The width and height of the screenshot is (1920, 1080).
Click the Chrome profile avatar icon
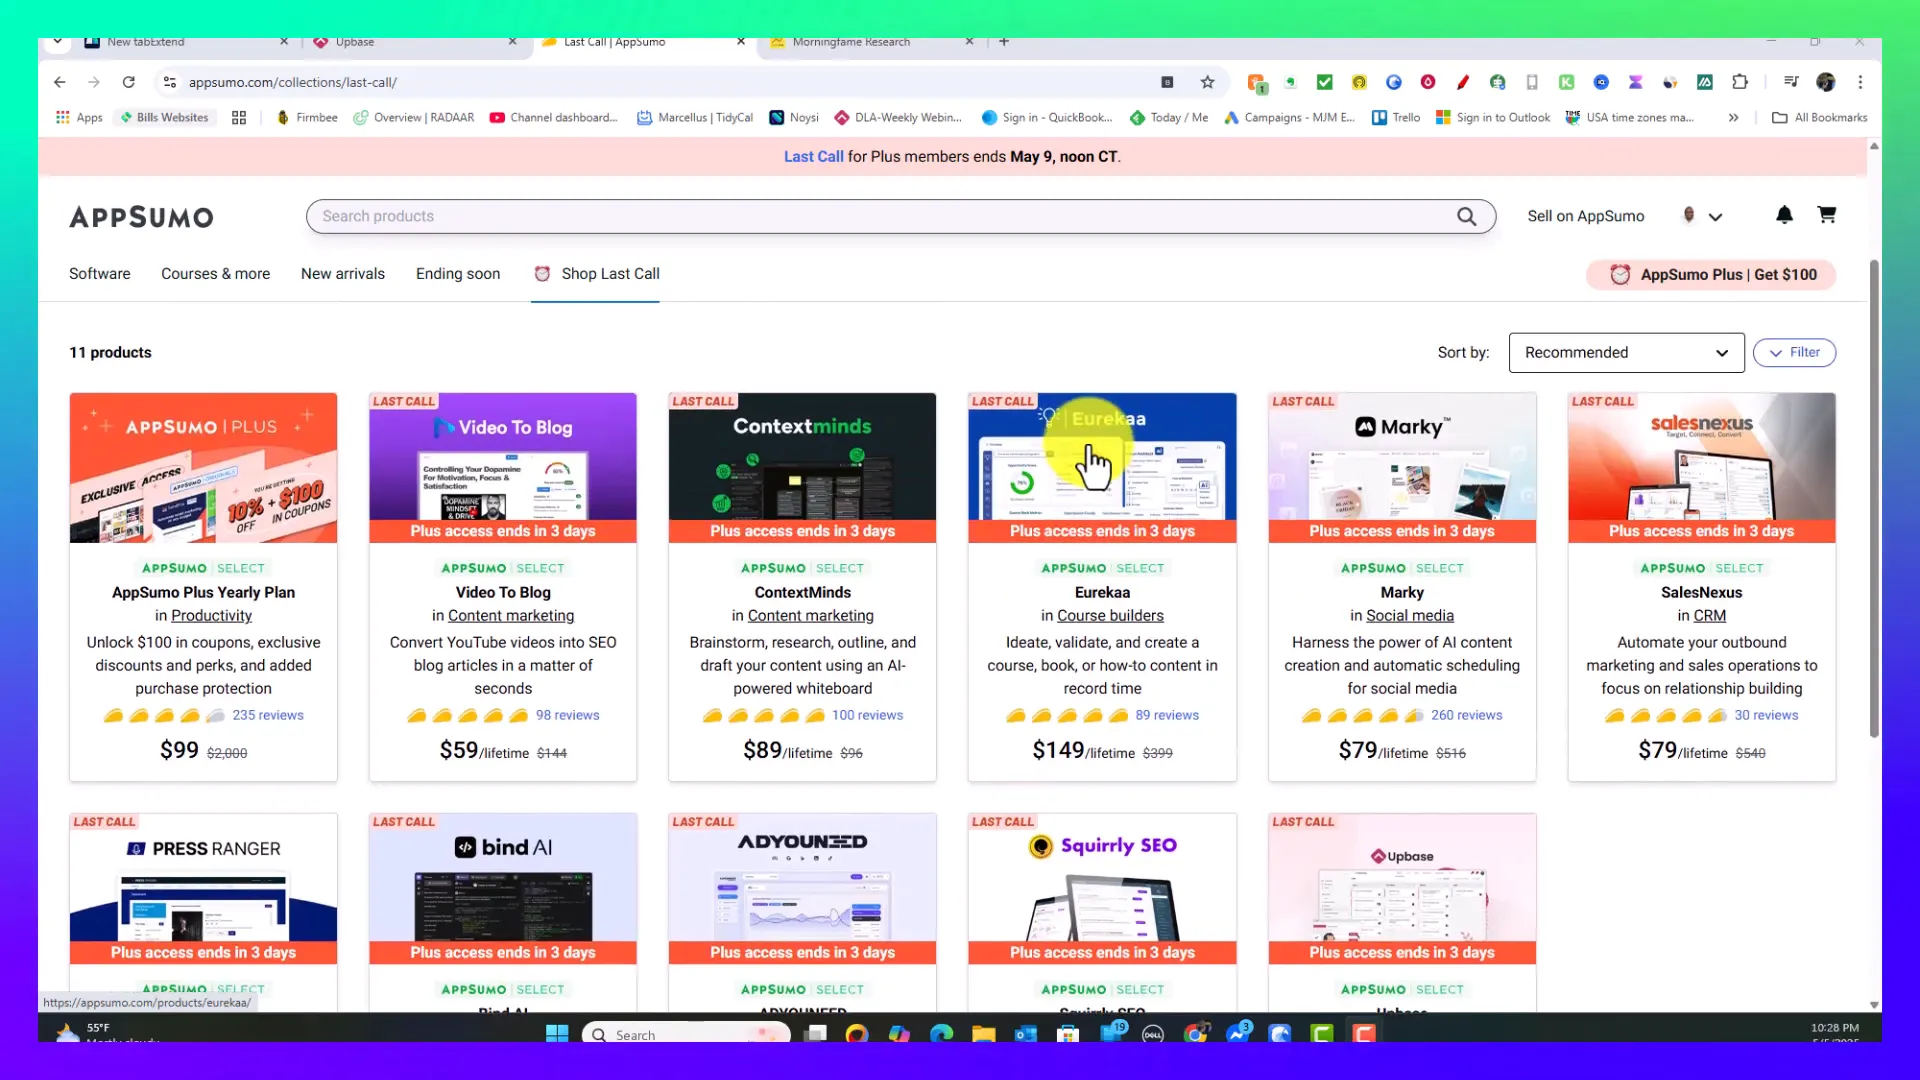coord(1826,82)
